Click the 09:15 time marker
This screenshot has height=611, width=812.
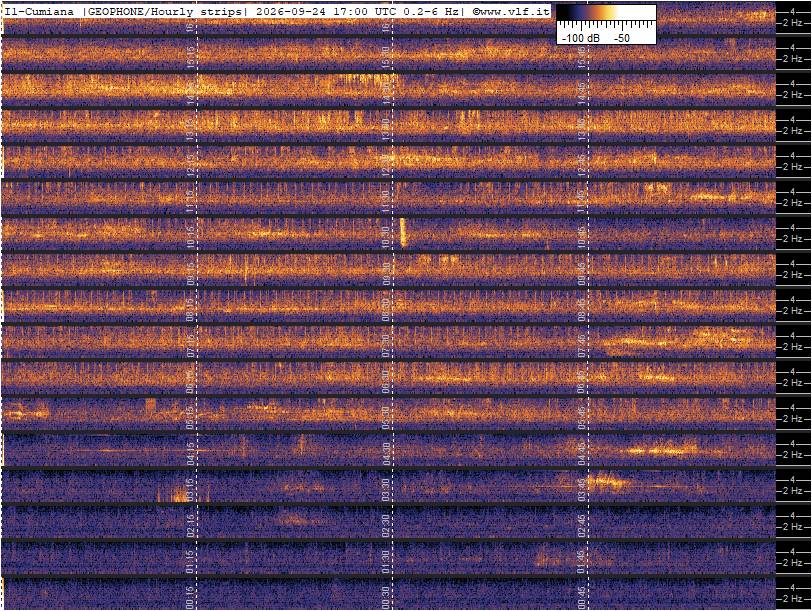(x=191, y=273)
